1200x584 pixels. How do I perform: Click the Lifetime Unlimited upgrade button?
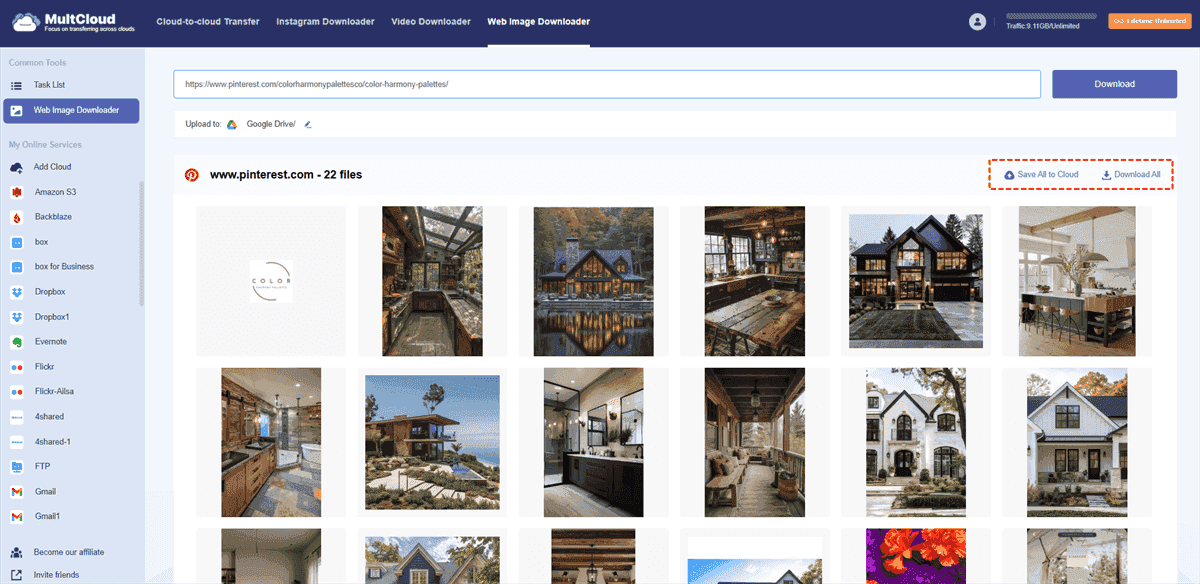coord(1150,21)
